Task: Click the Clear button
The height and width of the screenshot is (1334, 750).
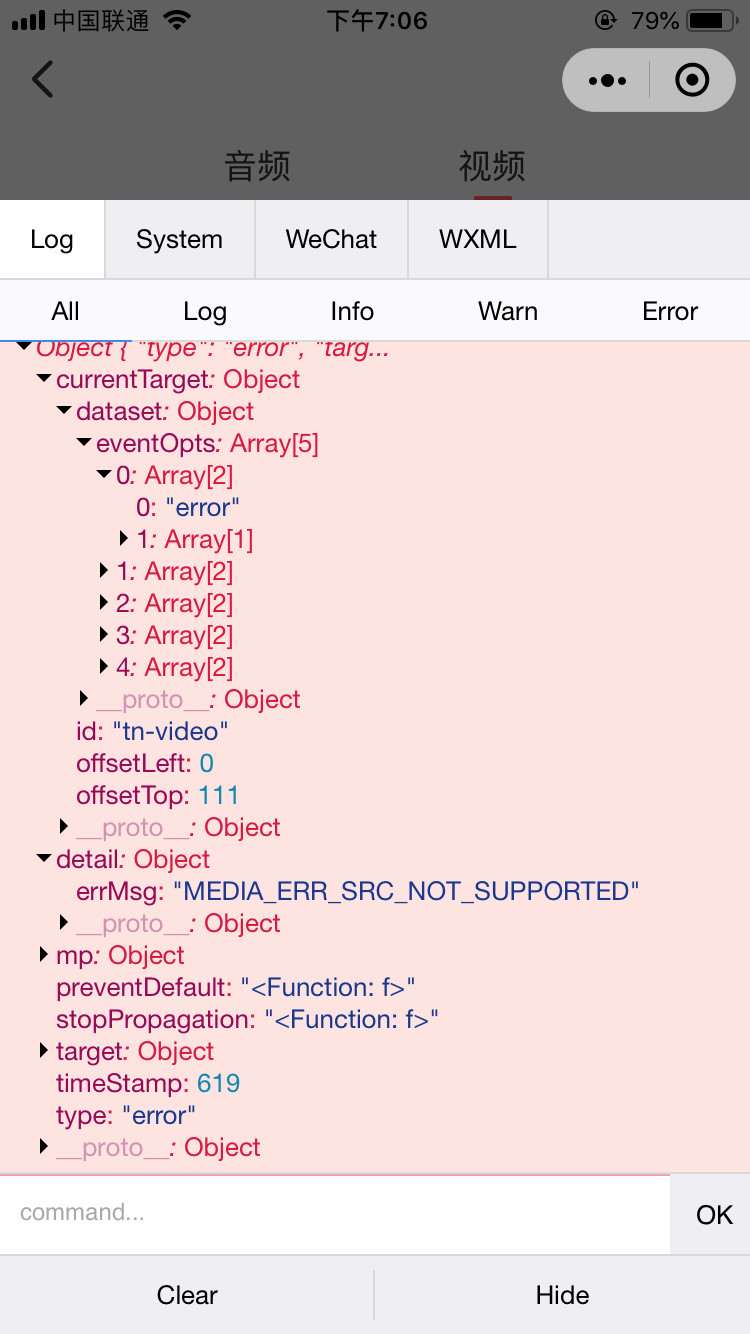Action: click(187, 1295)
